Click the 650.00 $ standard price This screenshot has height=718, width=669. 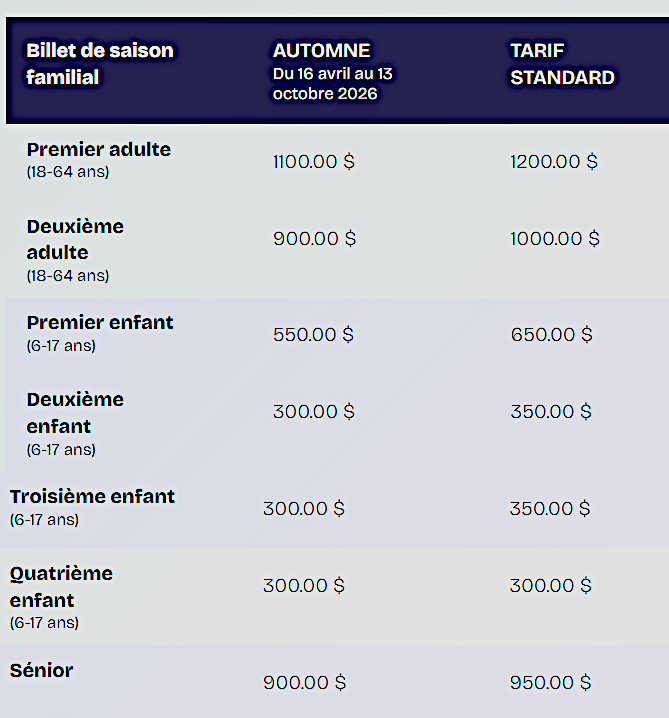[x=551, y=335]
